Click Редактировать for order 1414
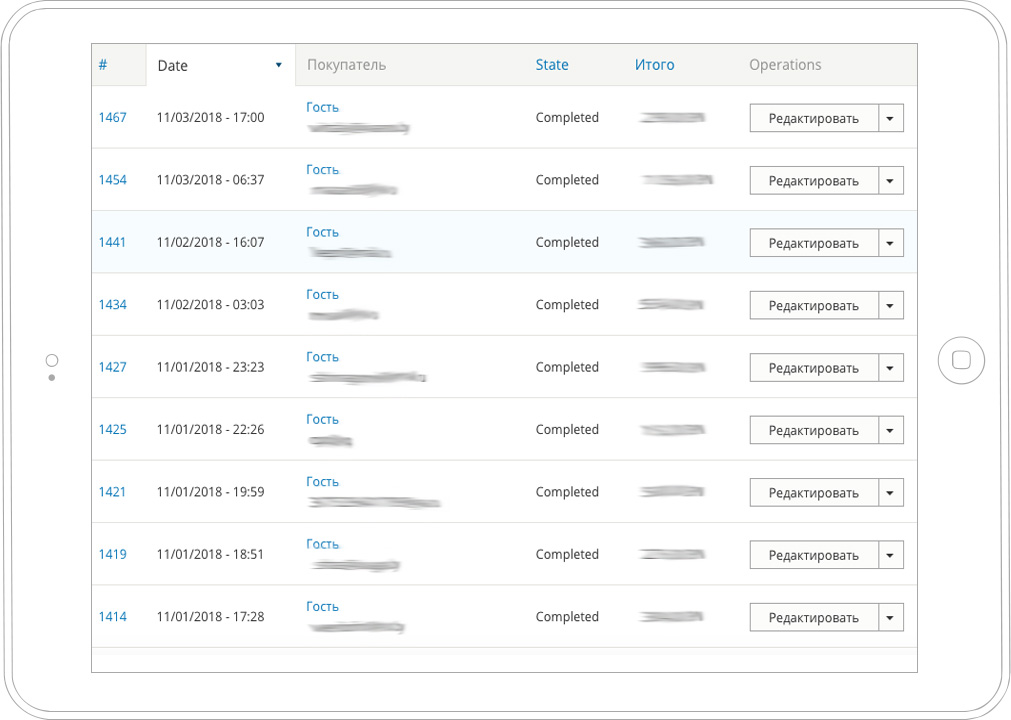Image resolution: width=1011 pixels, height=720 pixels. [814, 618]
